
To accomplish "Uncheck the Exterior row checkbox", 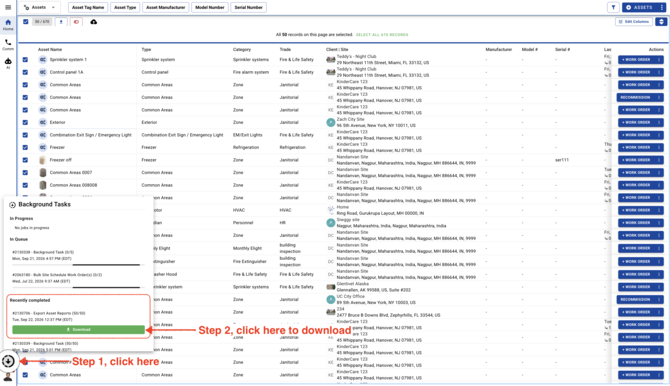I will coord(25,123).
